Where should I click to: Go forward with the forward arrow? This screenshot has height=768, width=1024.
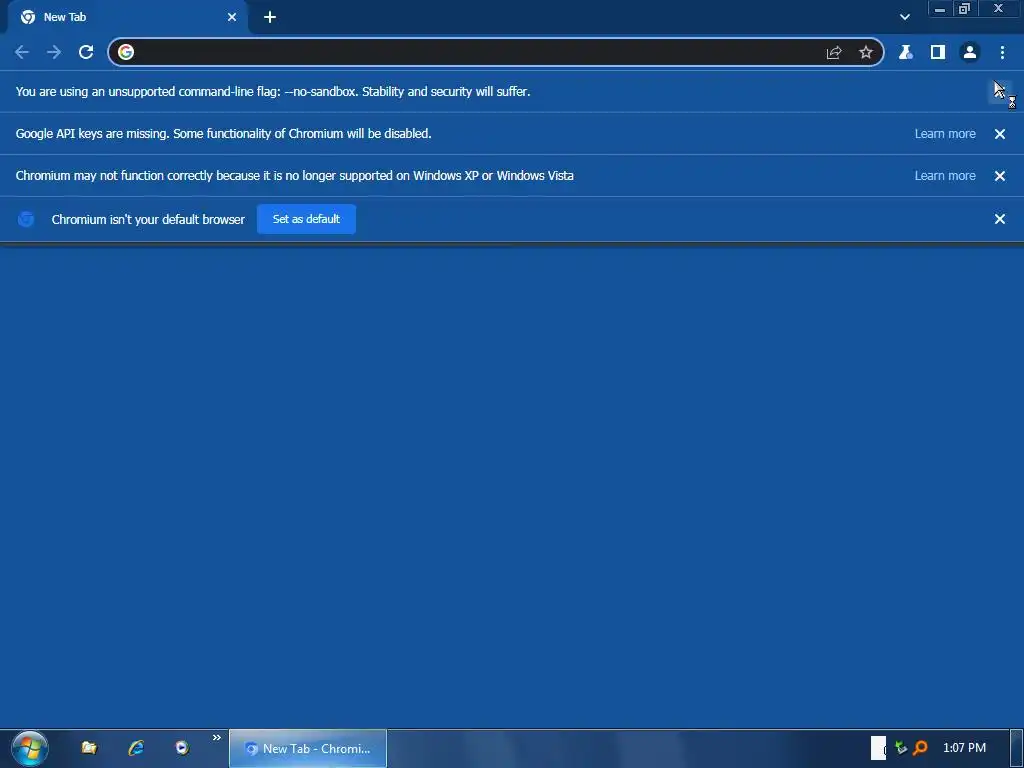point(54,52)
